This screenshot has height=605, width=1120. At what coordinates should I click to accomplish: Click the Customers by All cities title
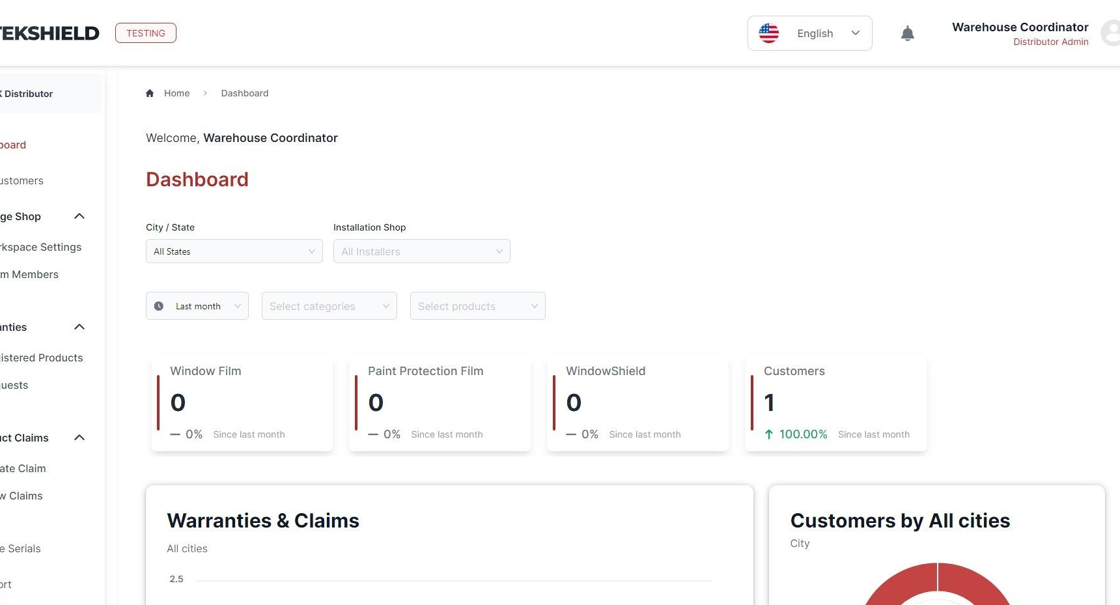(x=900, y=521)
